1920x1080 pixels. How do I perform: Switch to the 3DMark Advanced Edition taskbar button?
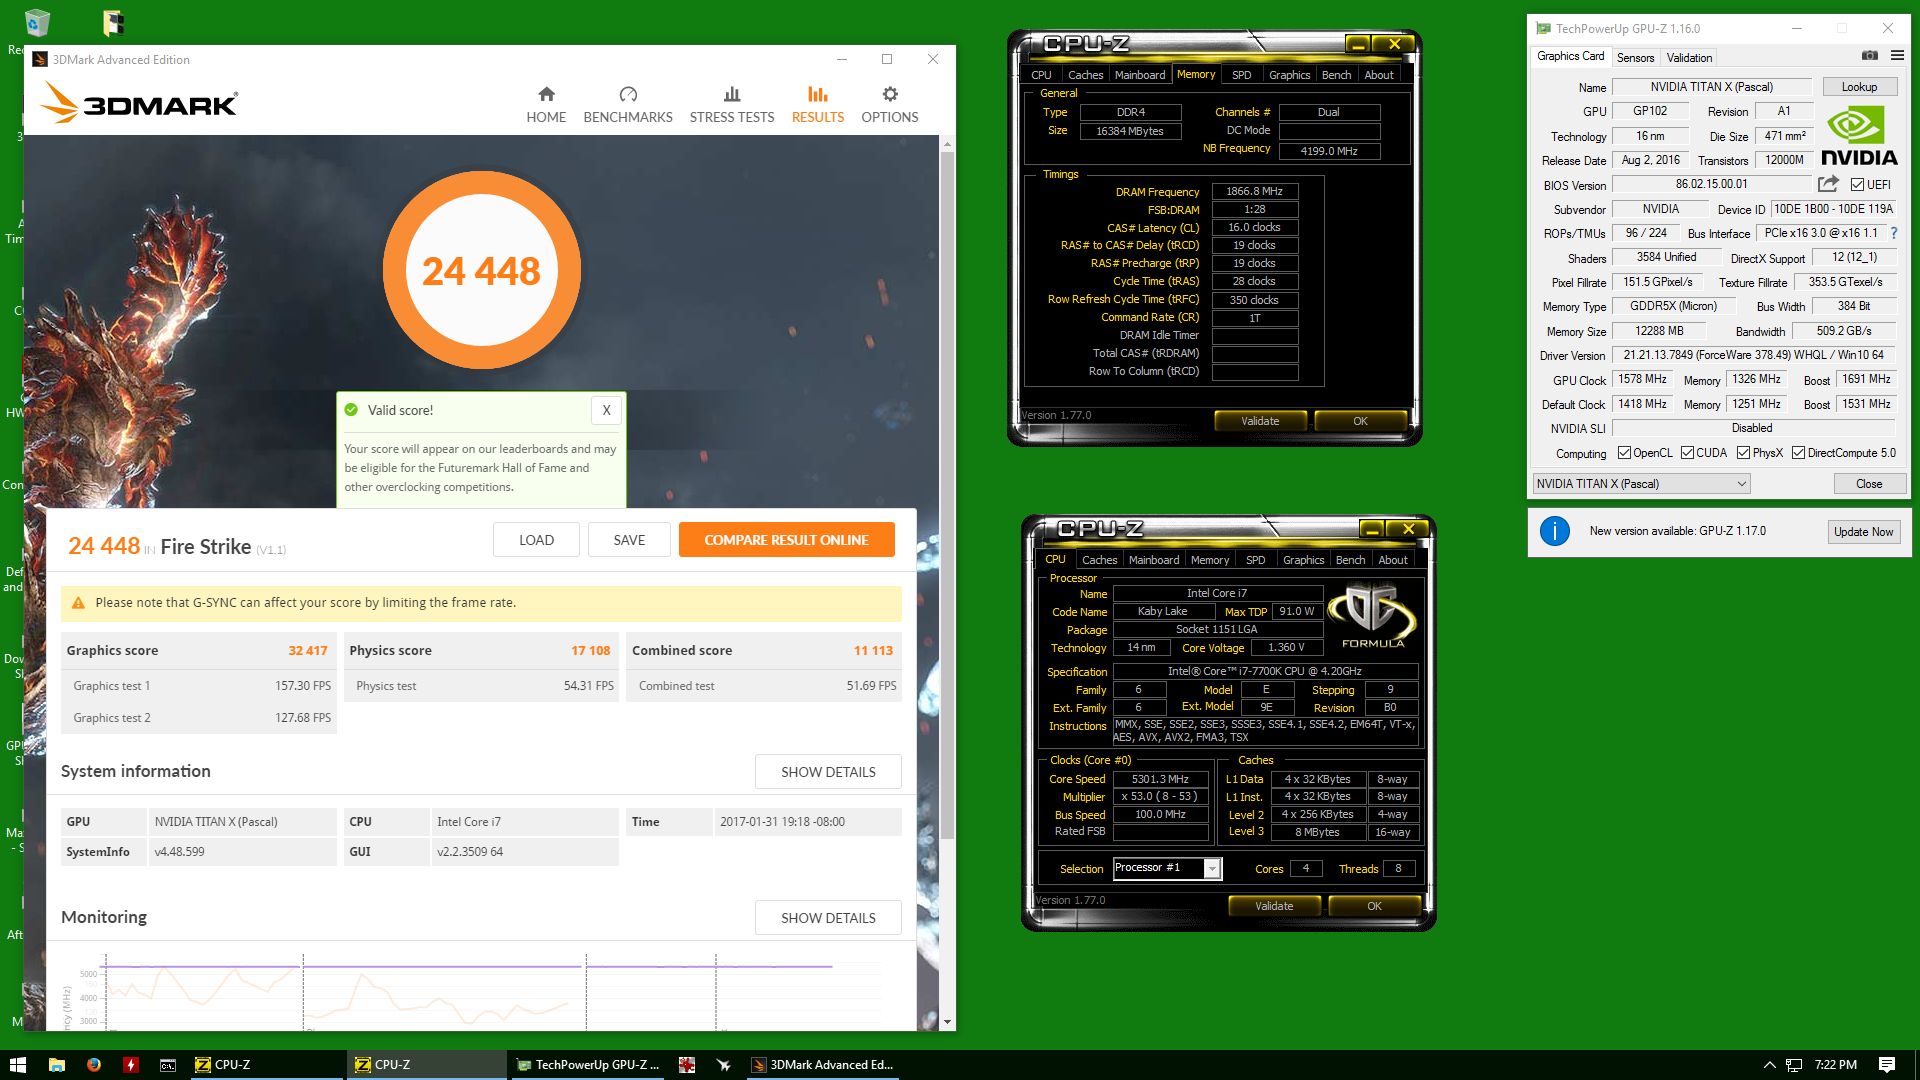click(x=822, y=1065)
